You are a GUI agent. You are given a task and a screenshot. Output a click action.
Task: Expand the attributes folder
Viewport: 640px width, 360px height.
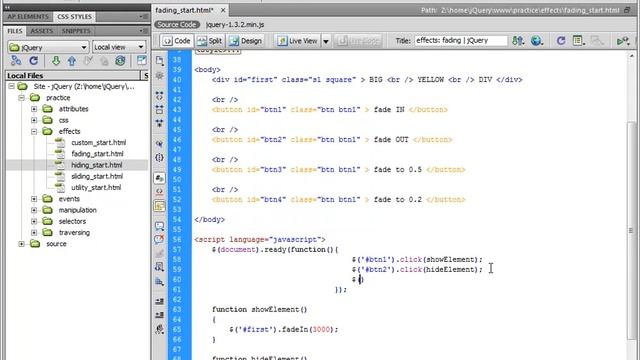pos(34,109)
